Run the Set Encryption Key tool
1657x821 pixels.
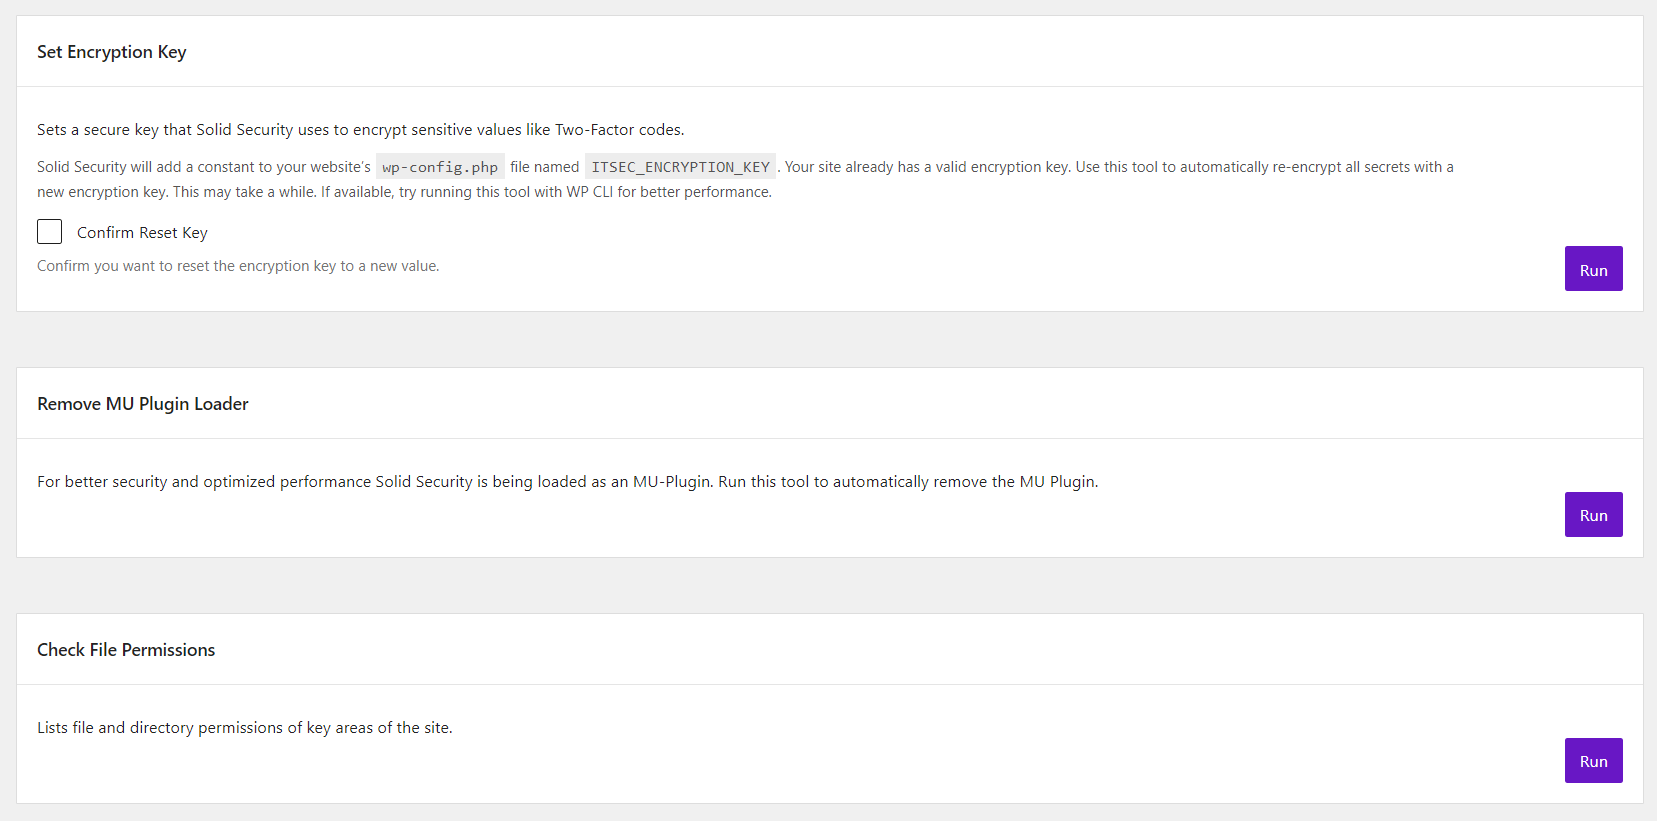tap(1593, 269)
